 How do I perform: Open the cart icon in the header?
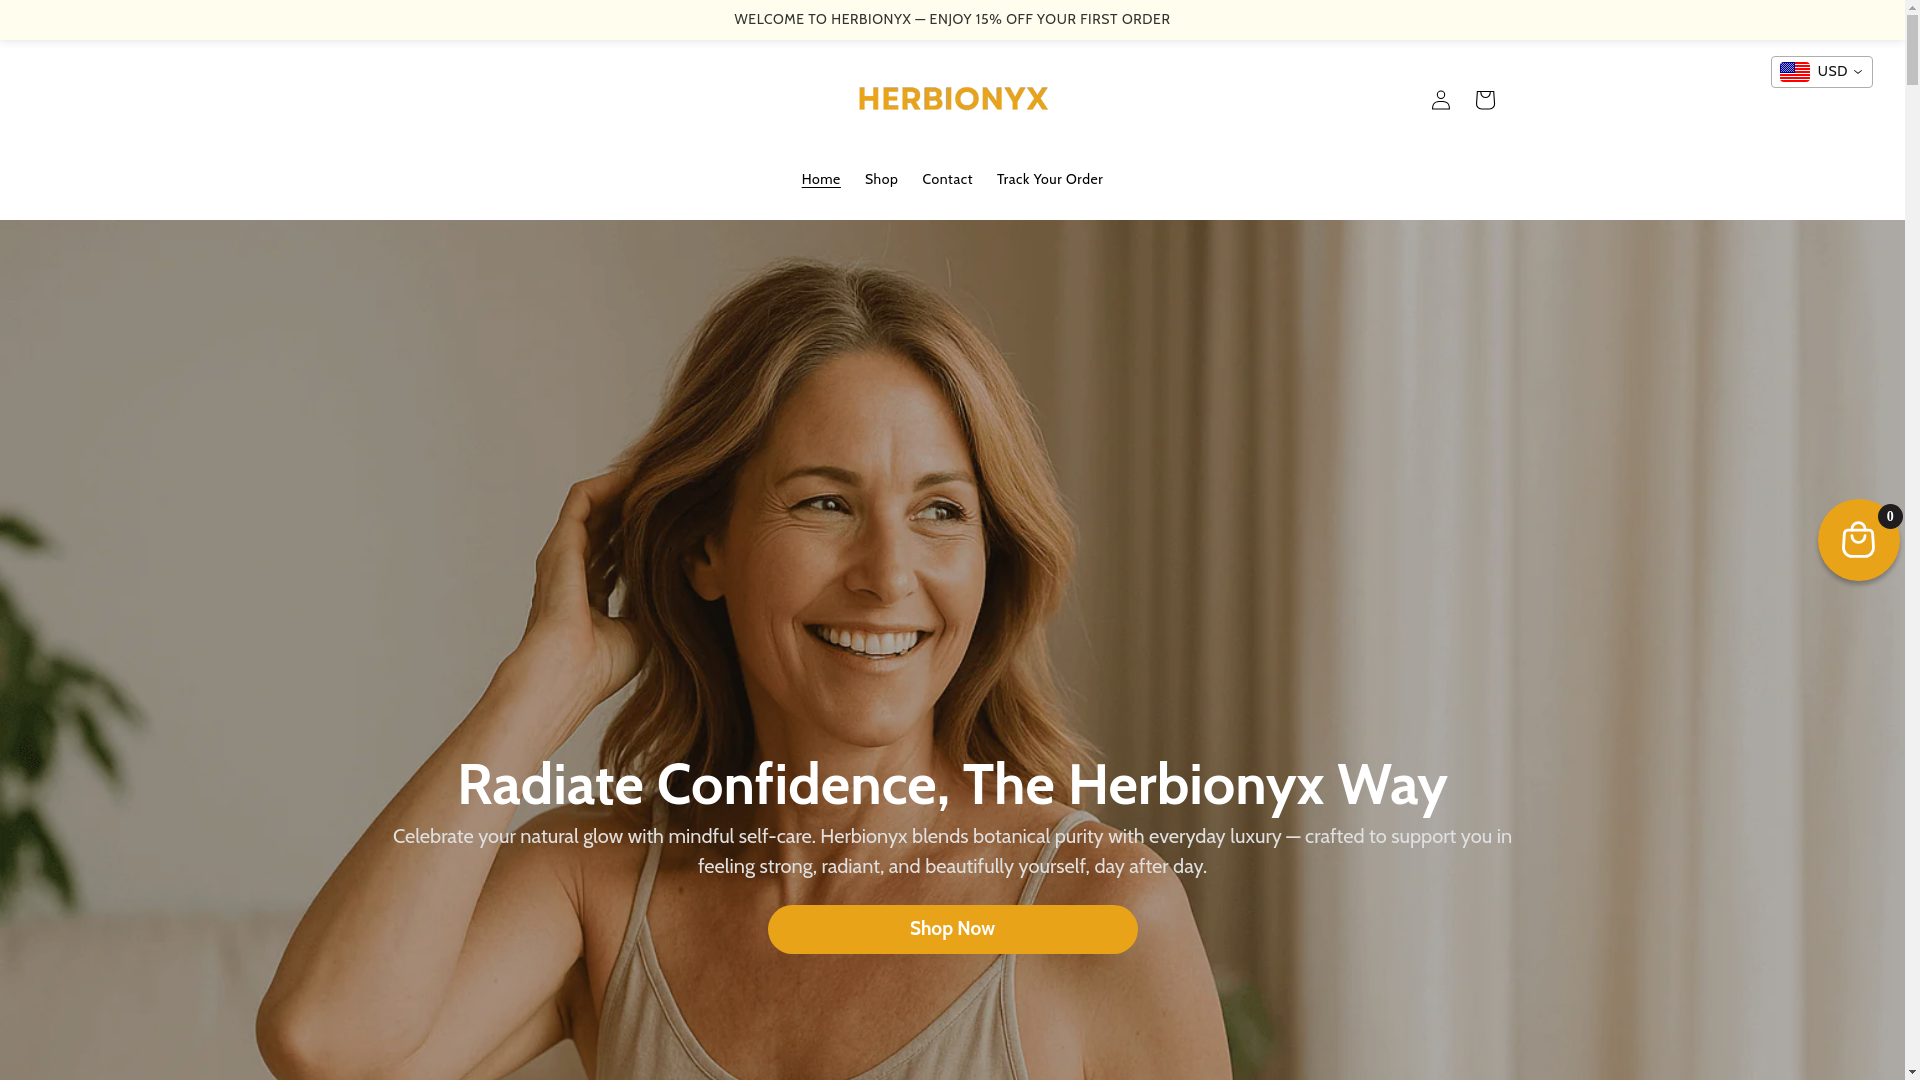[1484, 100]
